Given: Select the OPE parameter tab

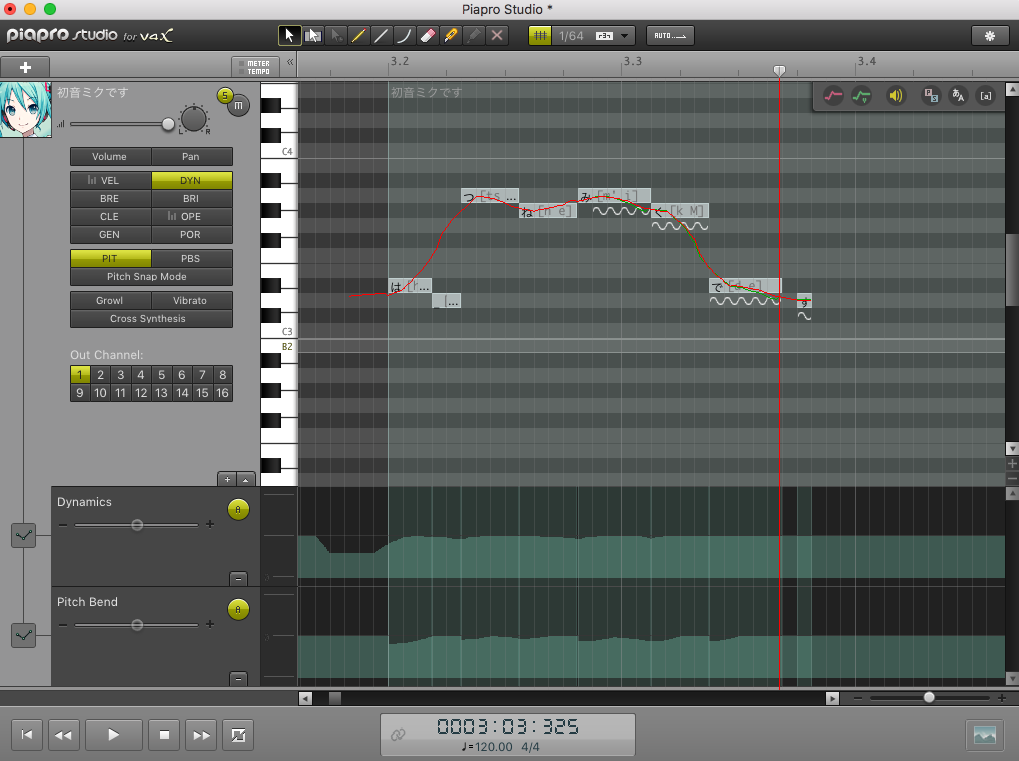Looking at the screenshot, I should tap(192, 216).
